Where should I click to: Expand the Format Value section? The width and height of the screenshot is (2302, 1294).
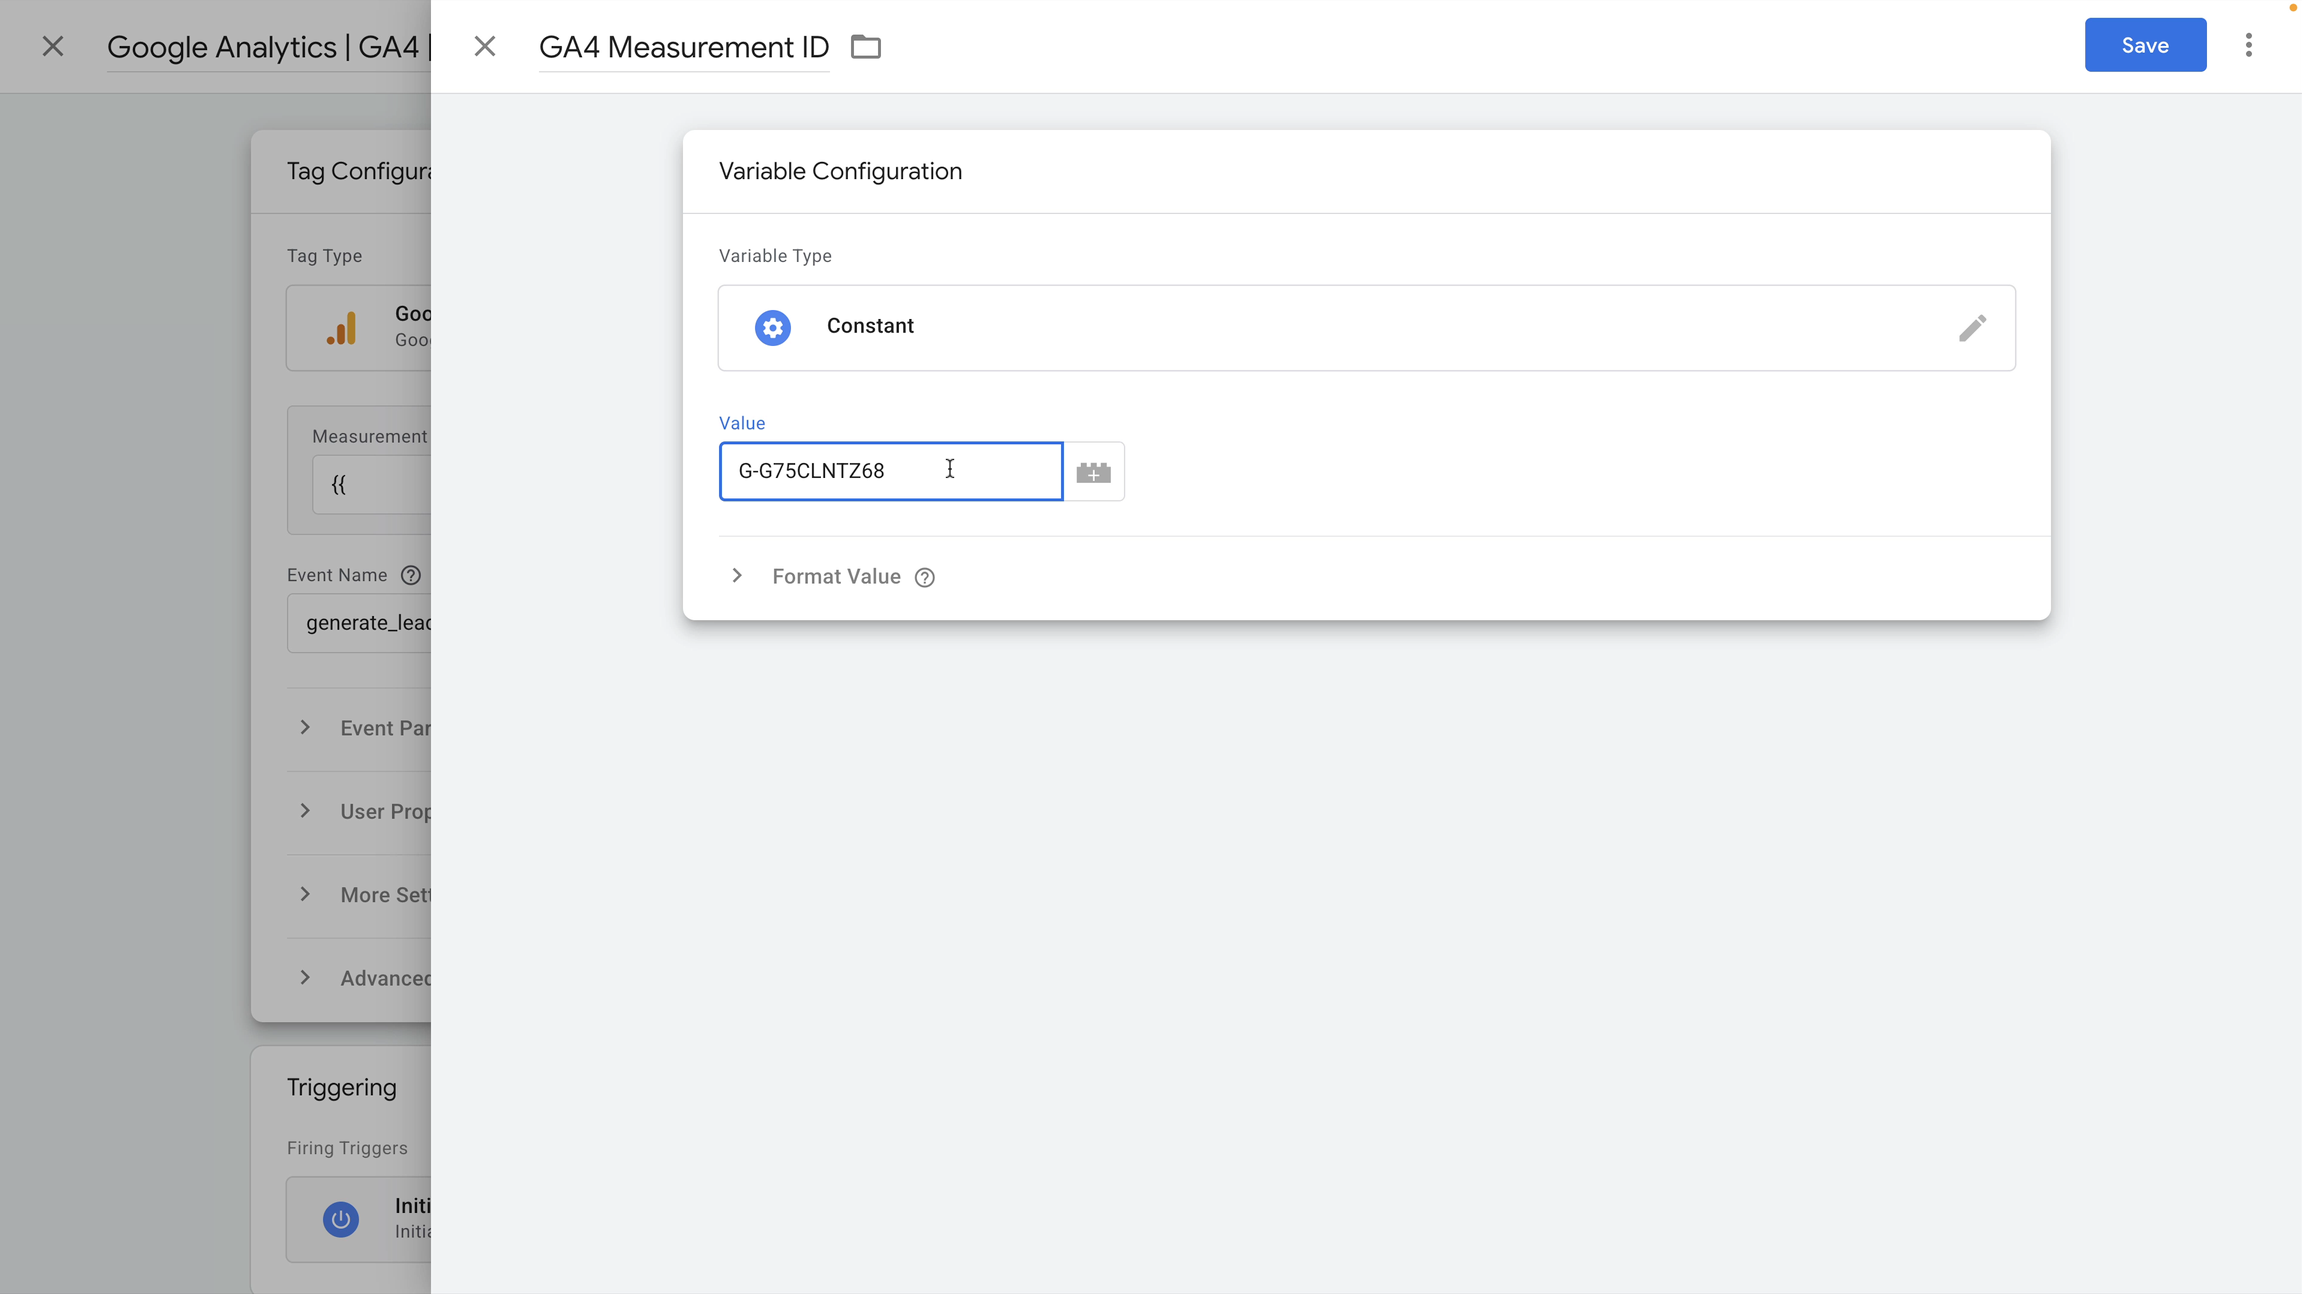[x=737, y=575]
